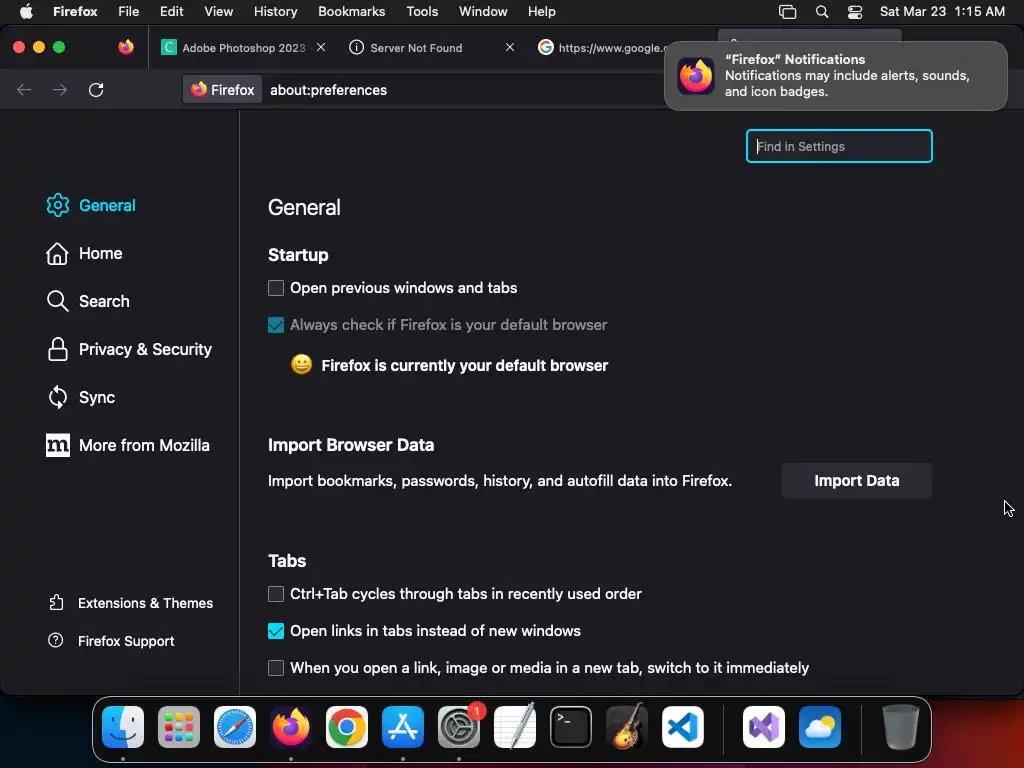
Task: Open Privacy & Security settings
Action: 129,349
